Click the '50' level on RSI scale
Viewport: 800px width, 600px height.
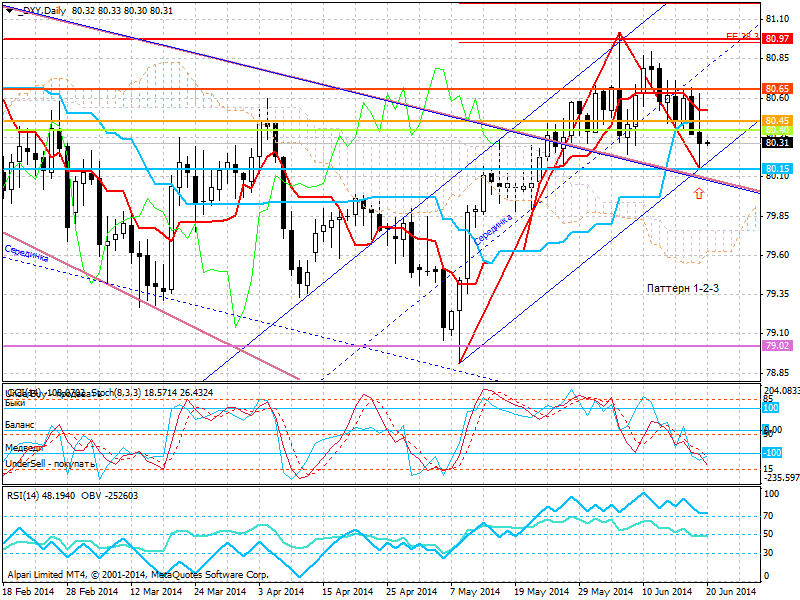[768, 534]
